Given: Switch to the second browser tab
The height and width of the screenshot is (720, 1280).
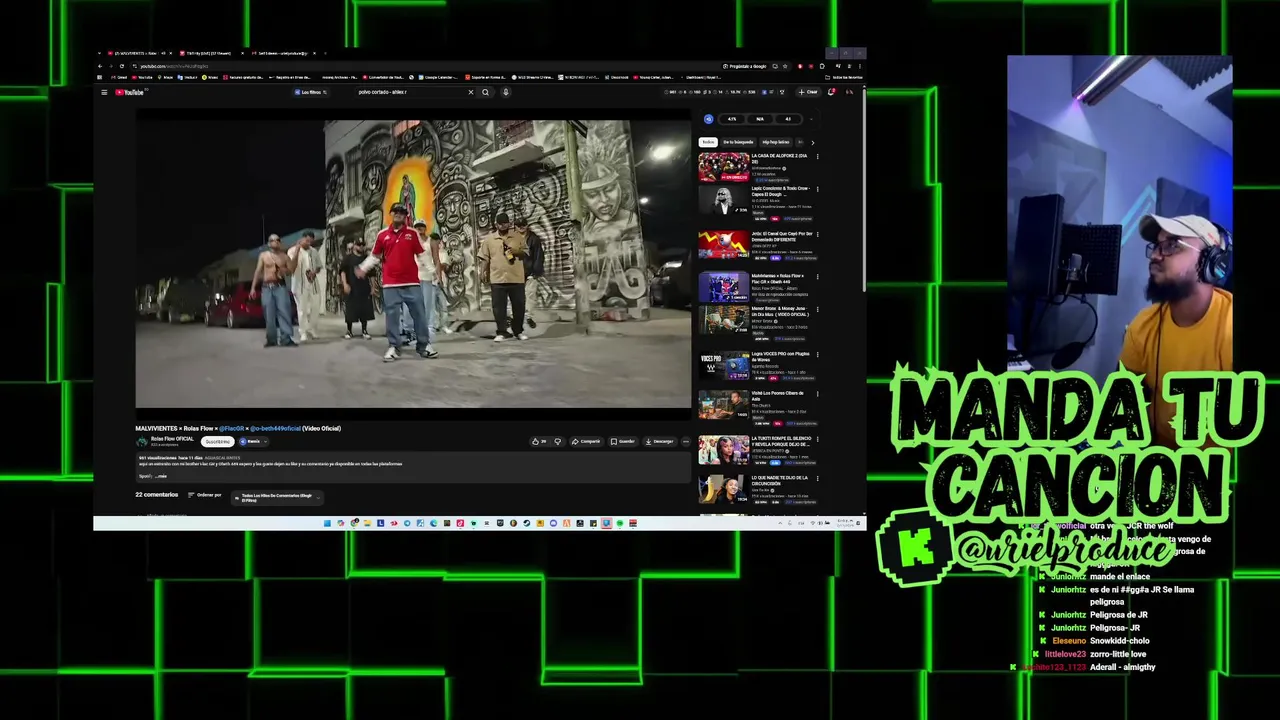Looking at the screenshot, I should 211,53.
